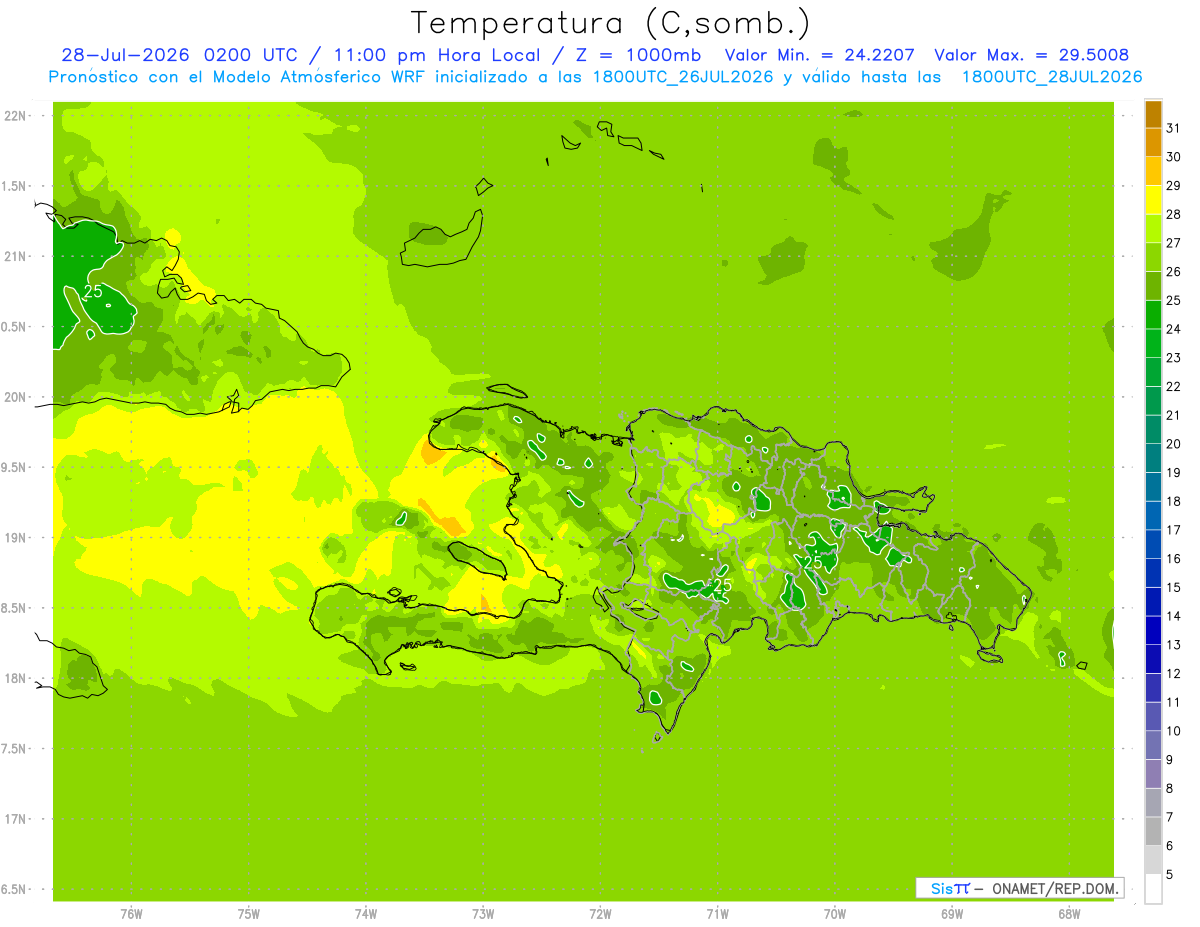The height and width of the screenshot is (927, 1200).
Task: Click the 27 value on color scale
Action: pos(1173,243)
